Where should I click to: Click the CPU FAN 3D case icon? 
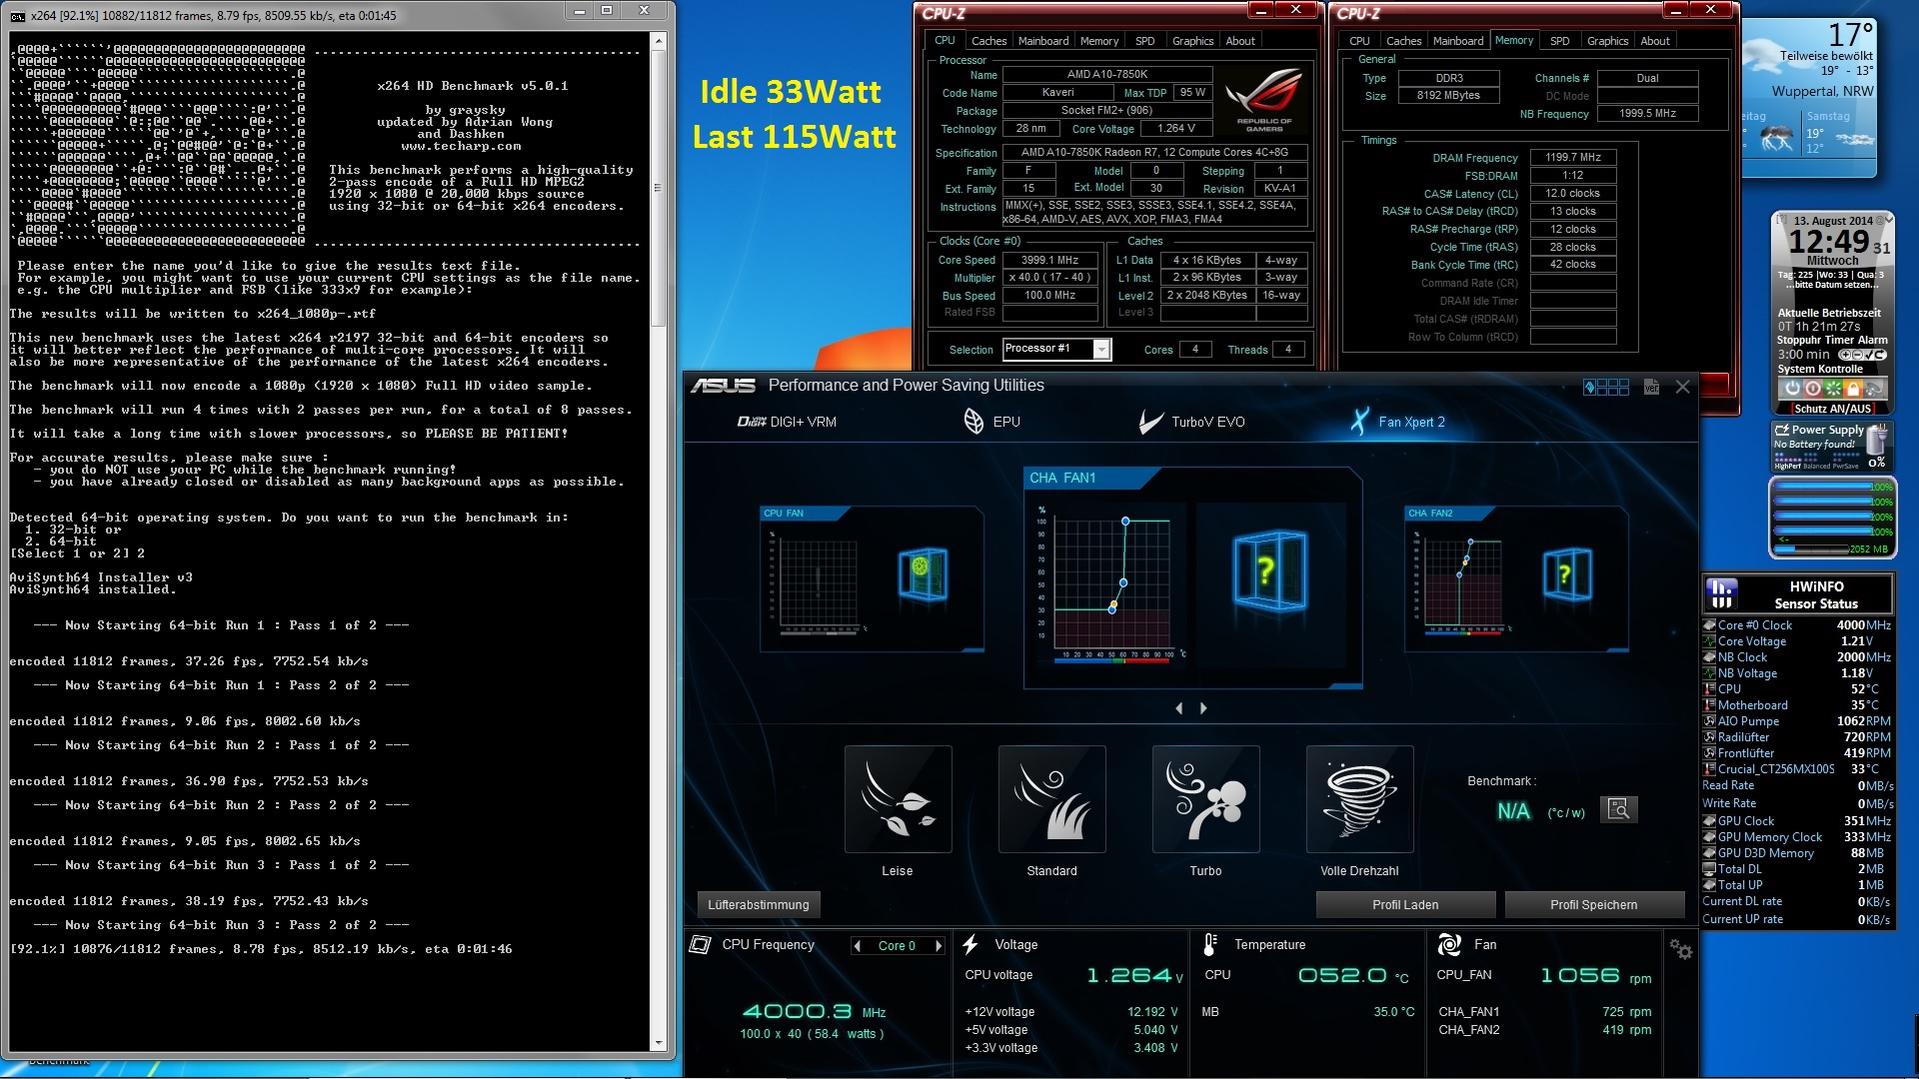[x=922, y=573]
